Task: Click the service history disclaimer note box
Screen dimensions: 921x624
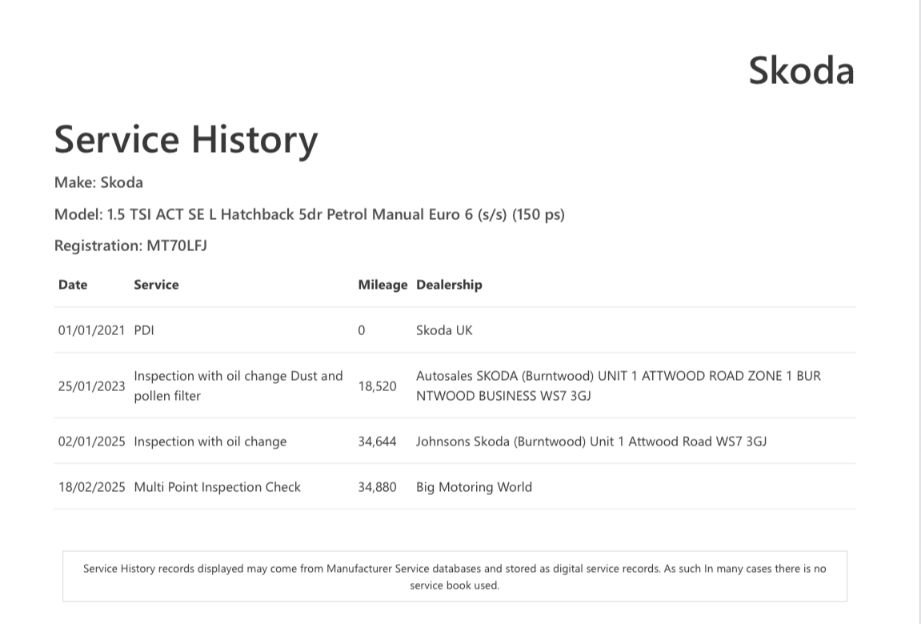Action: pos(454,576)
